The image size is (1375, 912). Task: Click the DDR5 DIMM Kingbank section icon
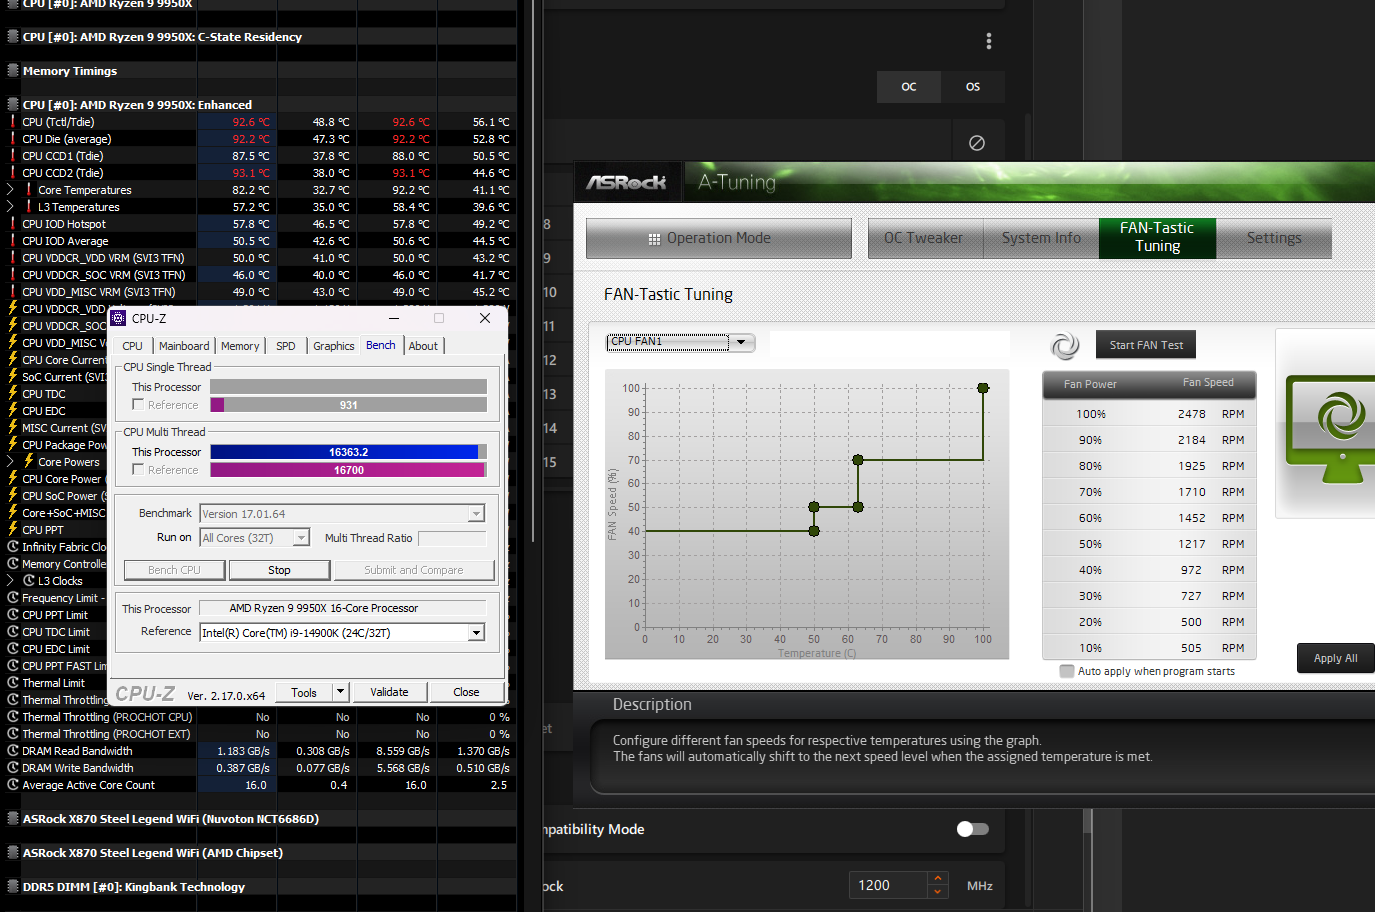point(13,886)
